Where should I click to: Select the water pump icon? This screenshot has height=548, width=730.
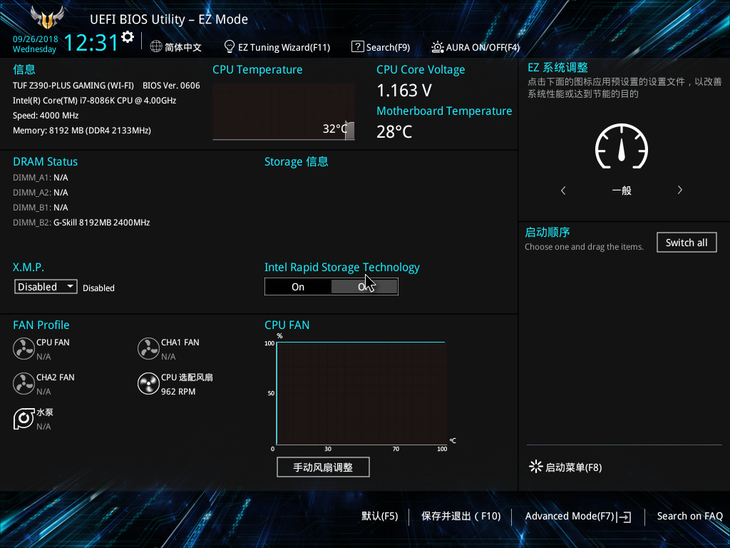pos(24,419)
